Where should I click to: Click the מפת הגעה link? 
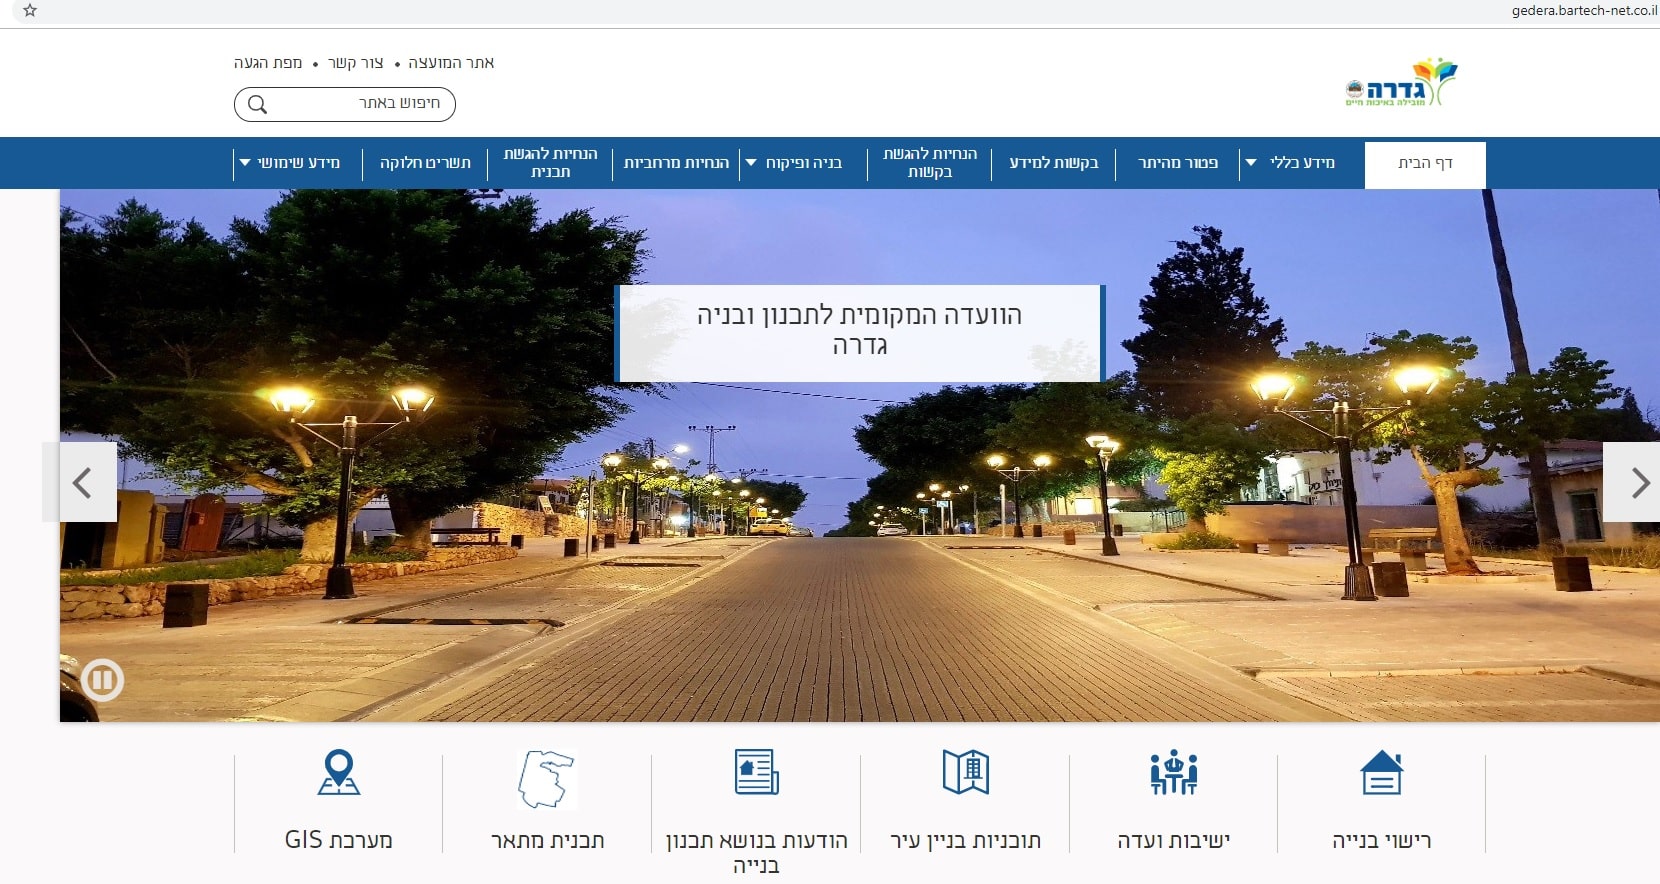[268, 63]
